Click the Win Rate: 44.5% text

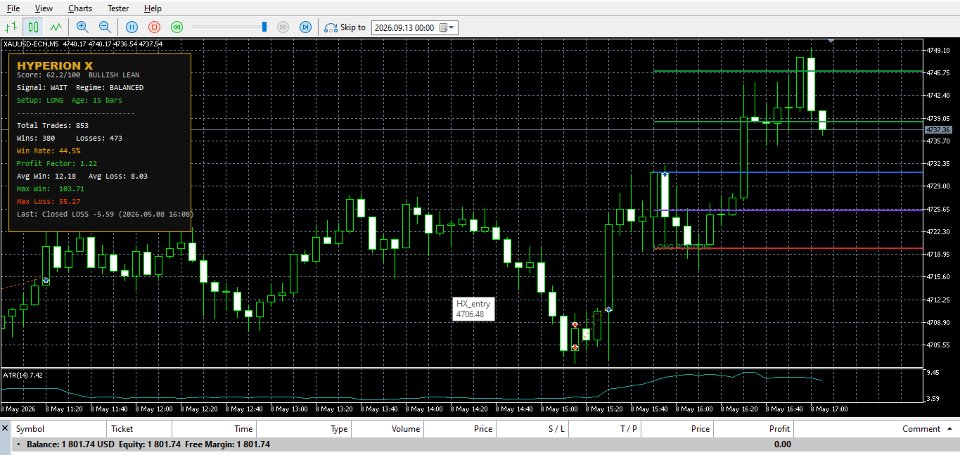point(48,151)
